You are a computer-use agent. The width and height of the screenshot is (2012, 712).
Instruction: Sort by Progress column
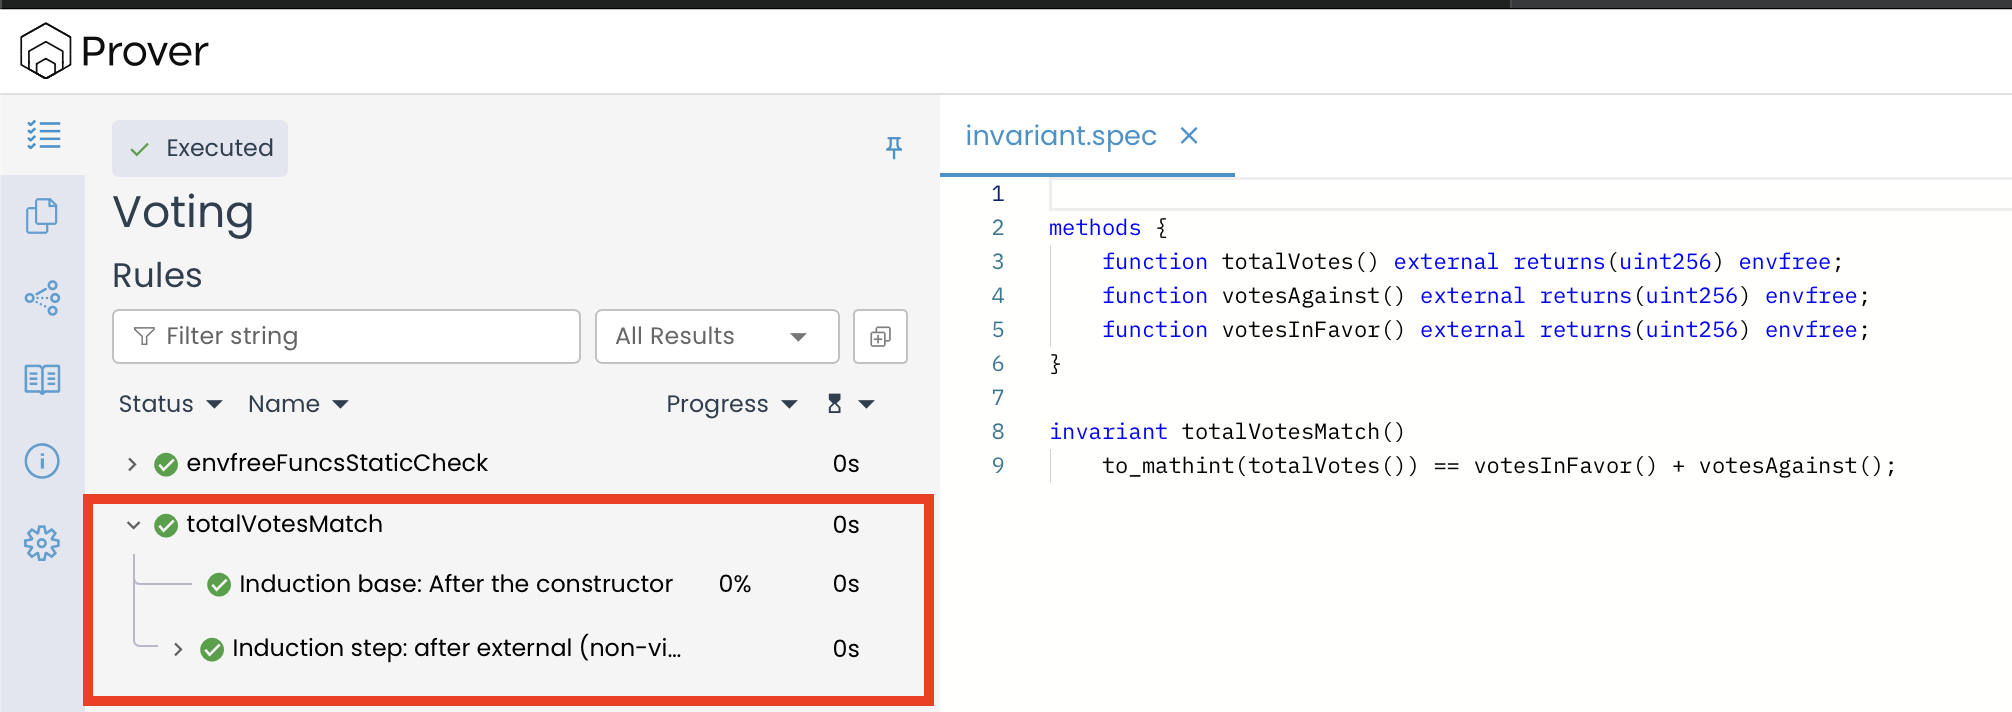click(x=731, y=404)
